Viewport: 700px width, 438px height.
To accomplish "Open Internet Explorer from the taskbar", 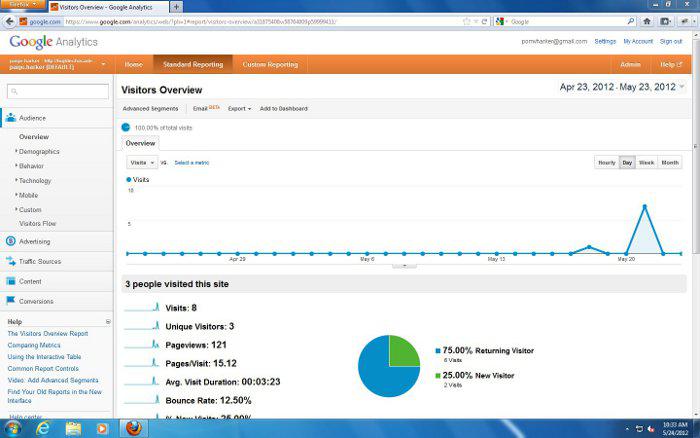I will click(43, 428).
